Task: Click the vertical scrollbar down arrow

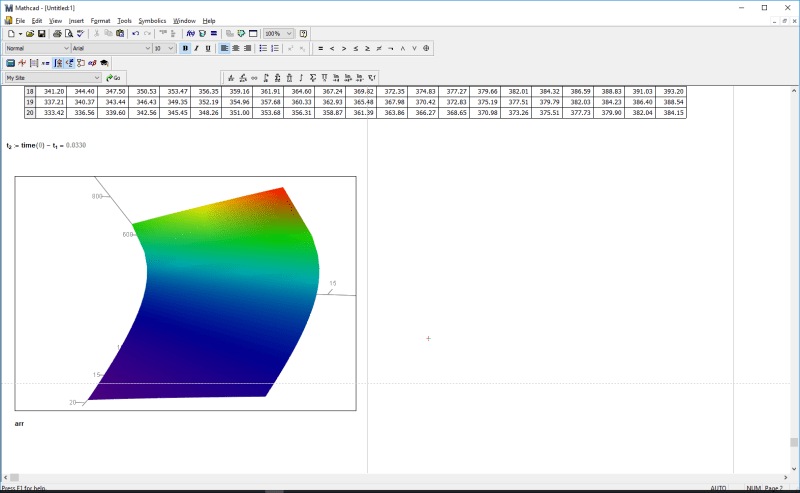Action: point(794,469)
